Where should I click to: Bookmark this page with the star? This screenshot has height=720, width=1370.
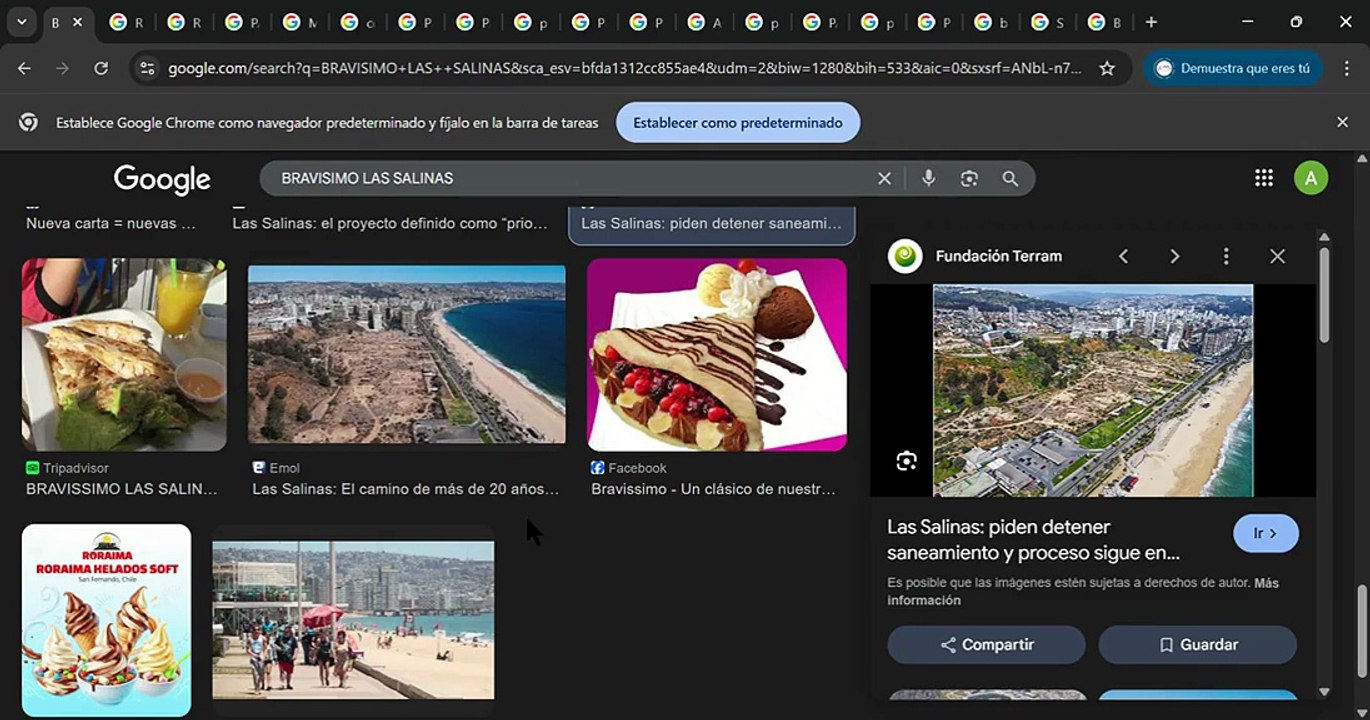1107,68
